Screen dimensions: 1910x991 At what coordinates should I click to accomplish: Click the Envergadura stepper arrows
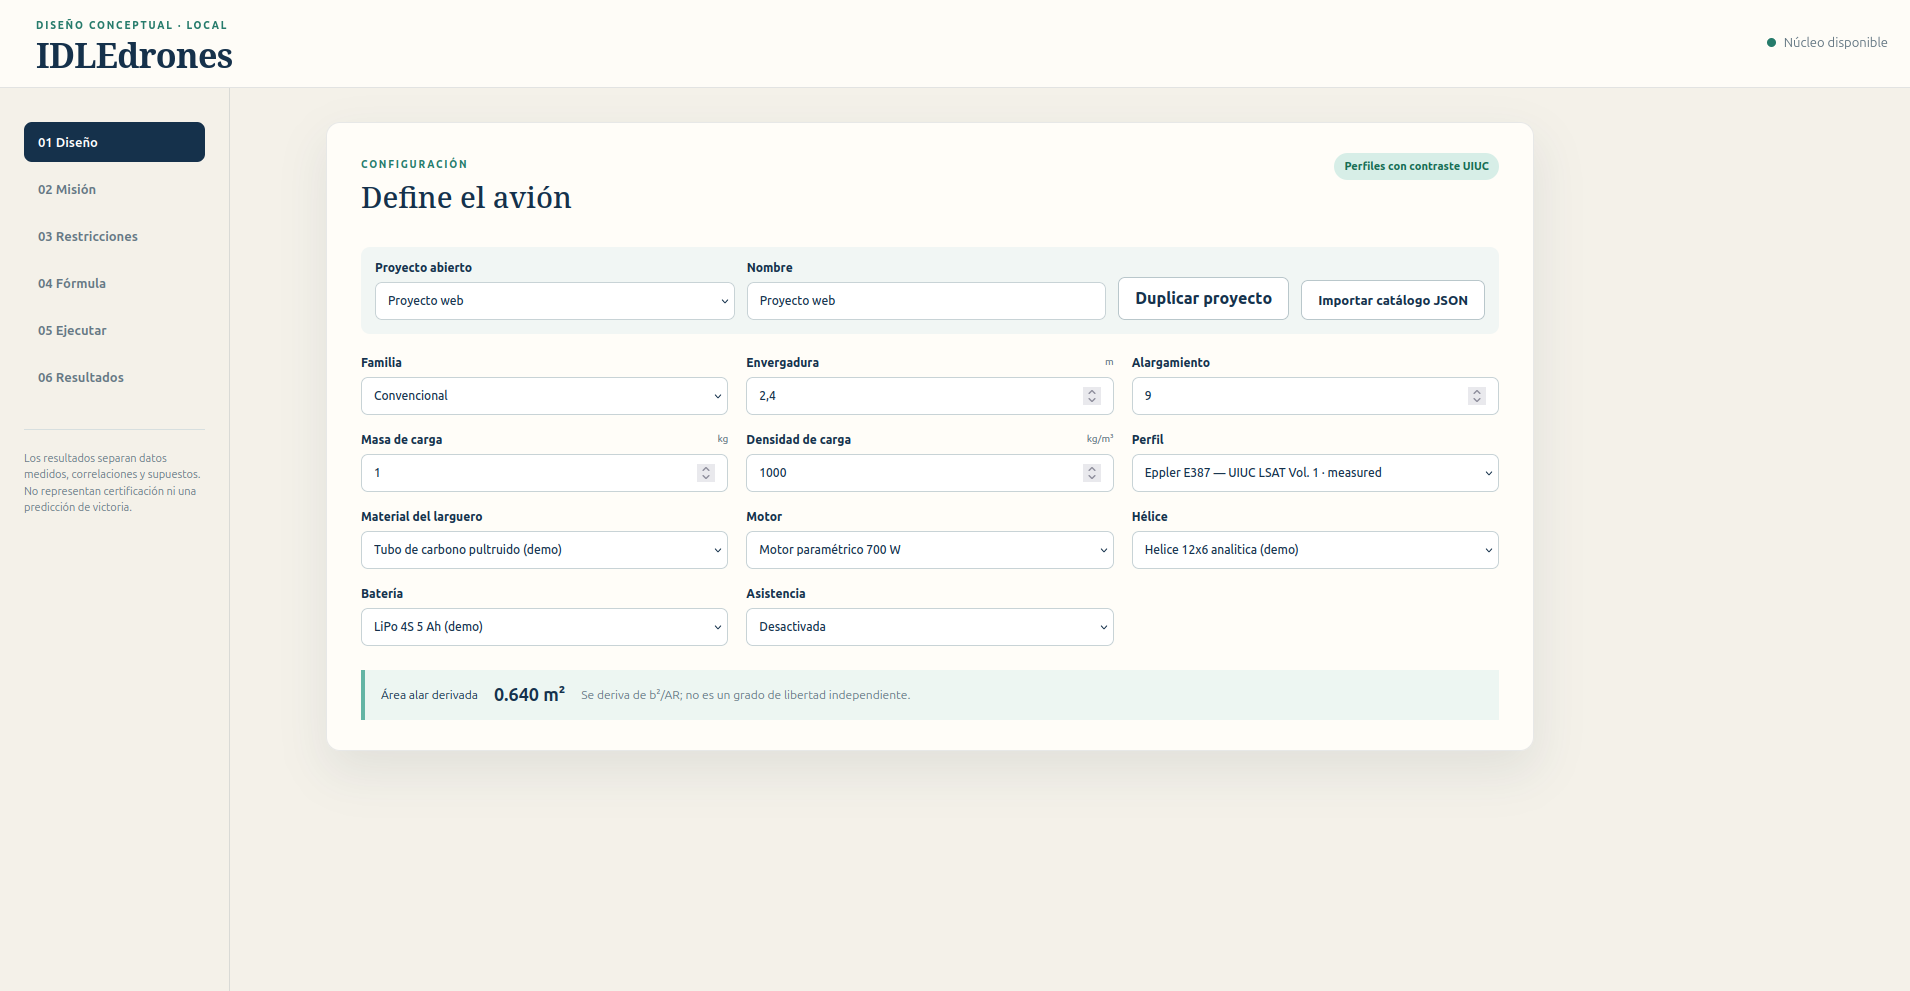click(x=1092, y=396)
